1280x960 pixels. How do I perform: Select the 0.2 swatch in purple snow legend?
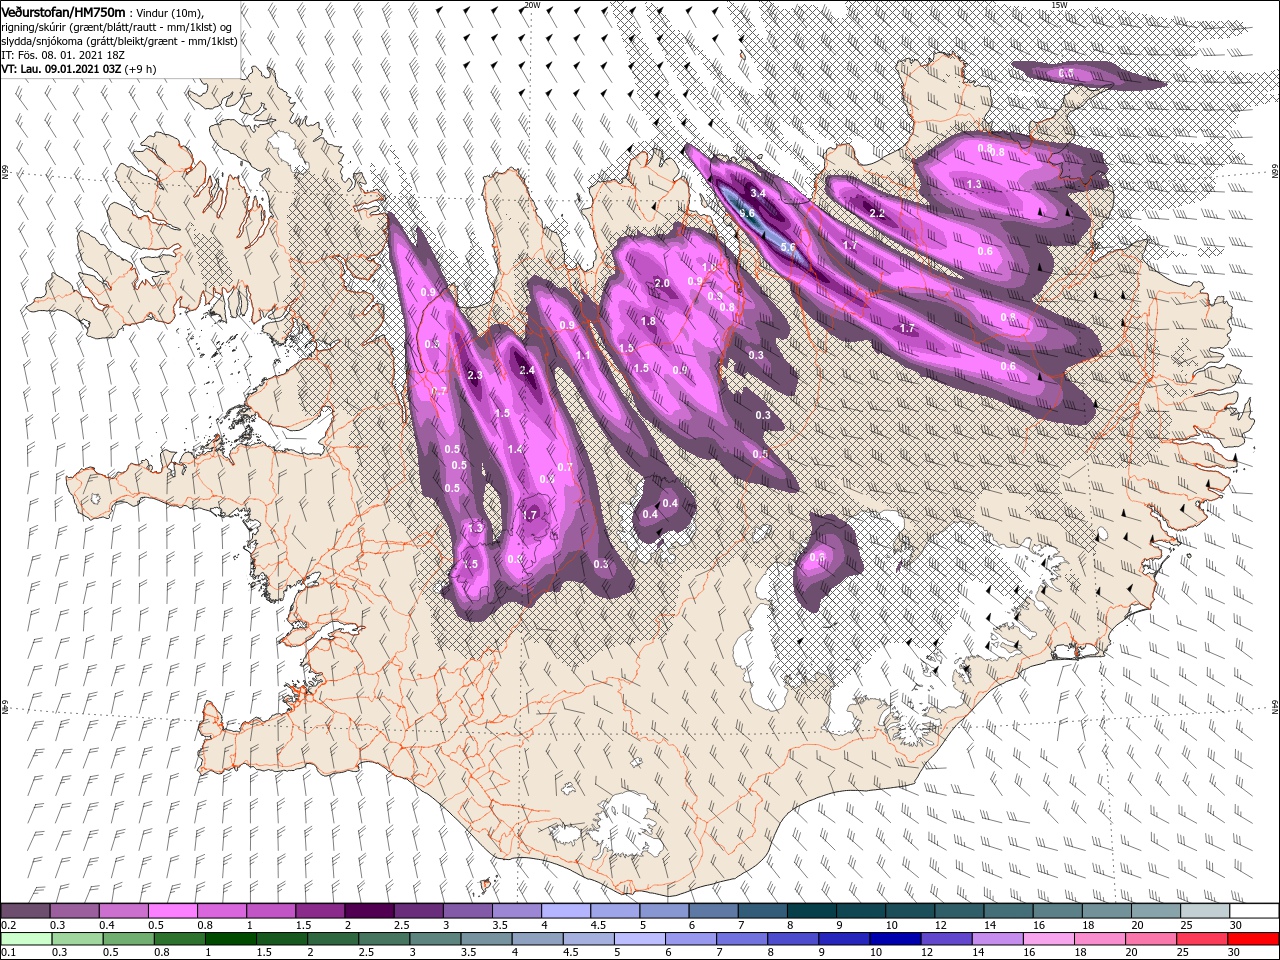click(25, 911)
